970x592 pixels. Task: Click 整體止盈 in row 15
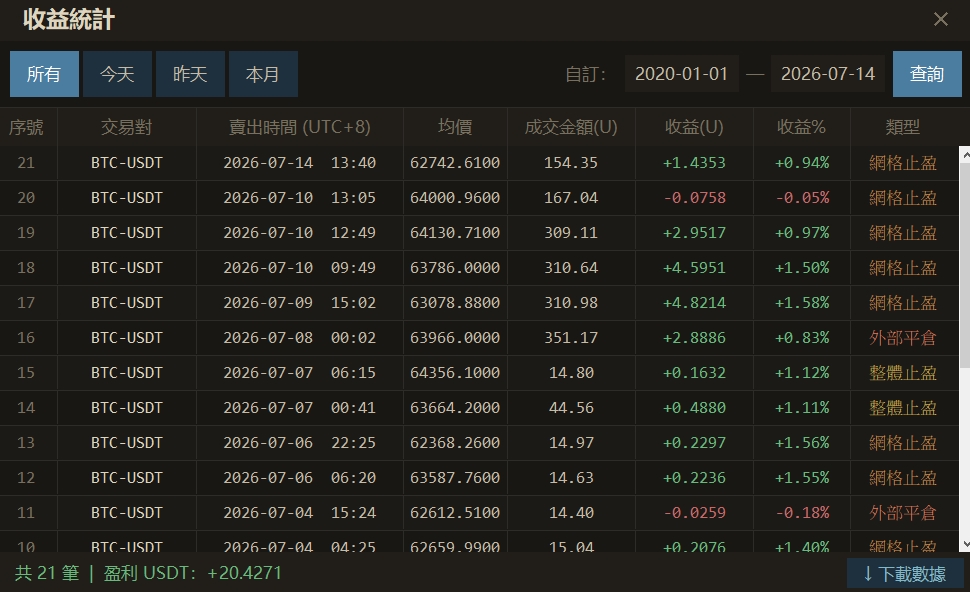[903, 372]
